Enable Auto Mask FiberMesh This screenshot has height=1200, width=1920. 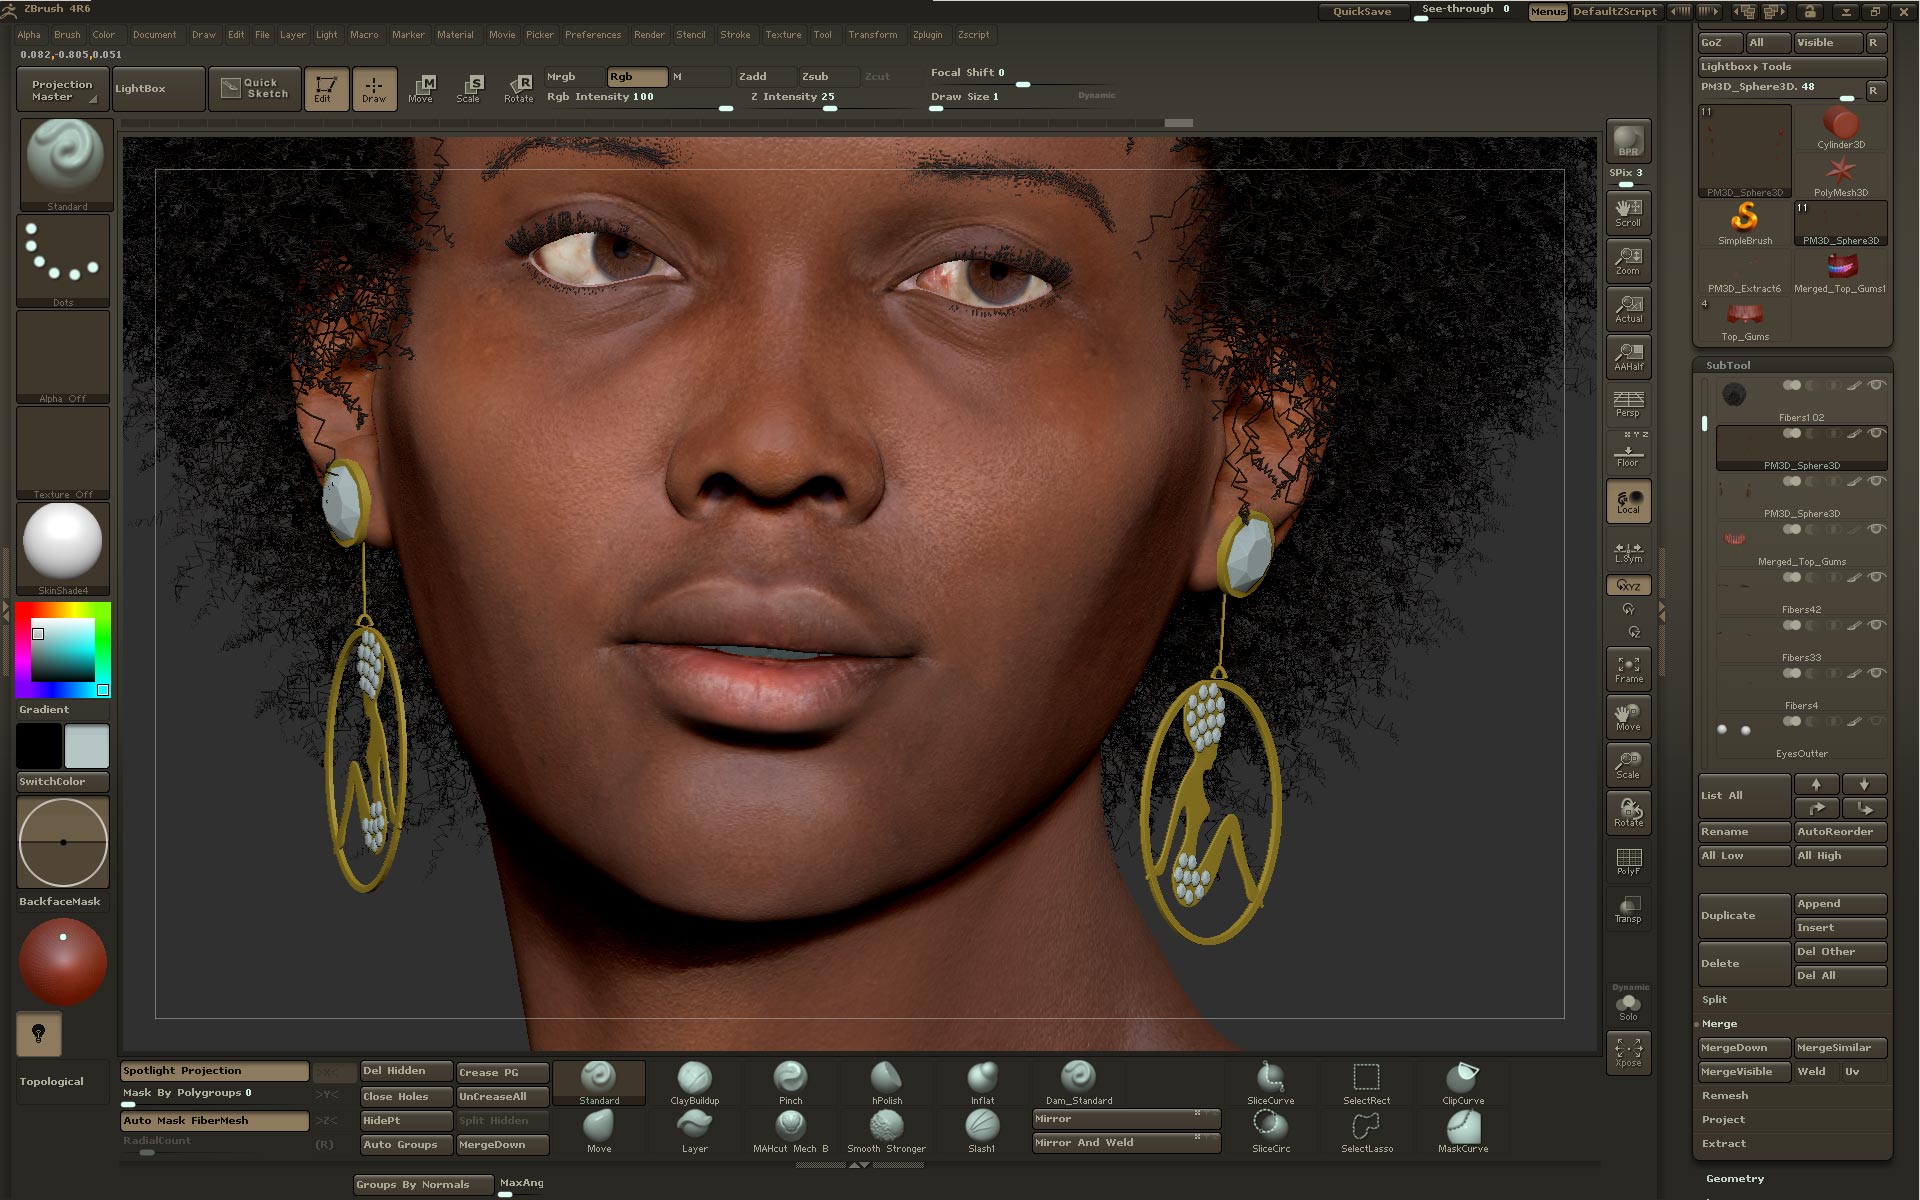point(214,1121)
